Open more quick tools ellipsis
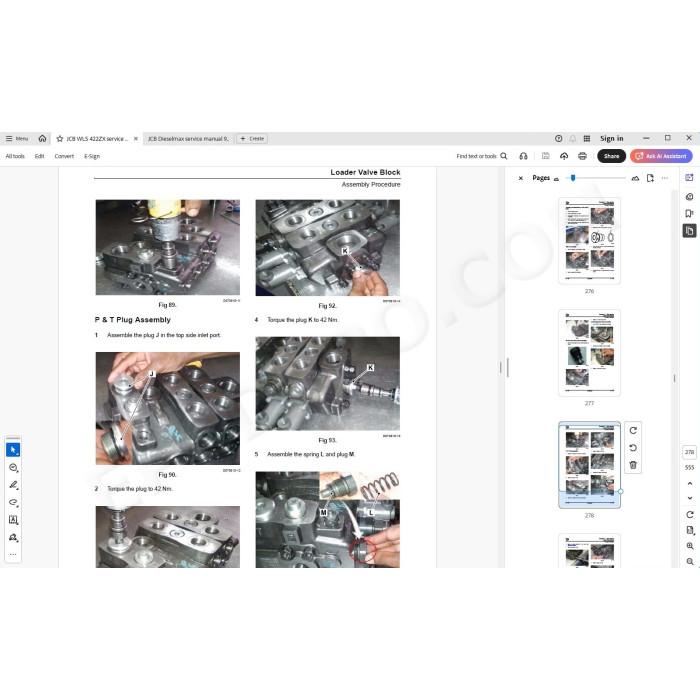The width and height of the screenshot is (700, 700). tap(13, 554)
